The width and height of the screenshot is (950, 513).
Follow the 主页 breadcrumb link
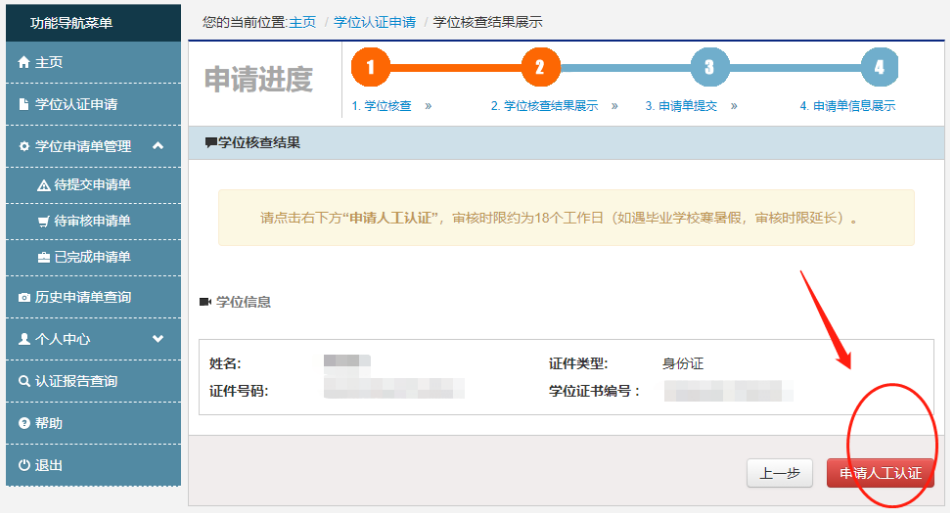(302, 21)
